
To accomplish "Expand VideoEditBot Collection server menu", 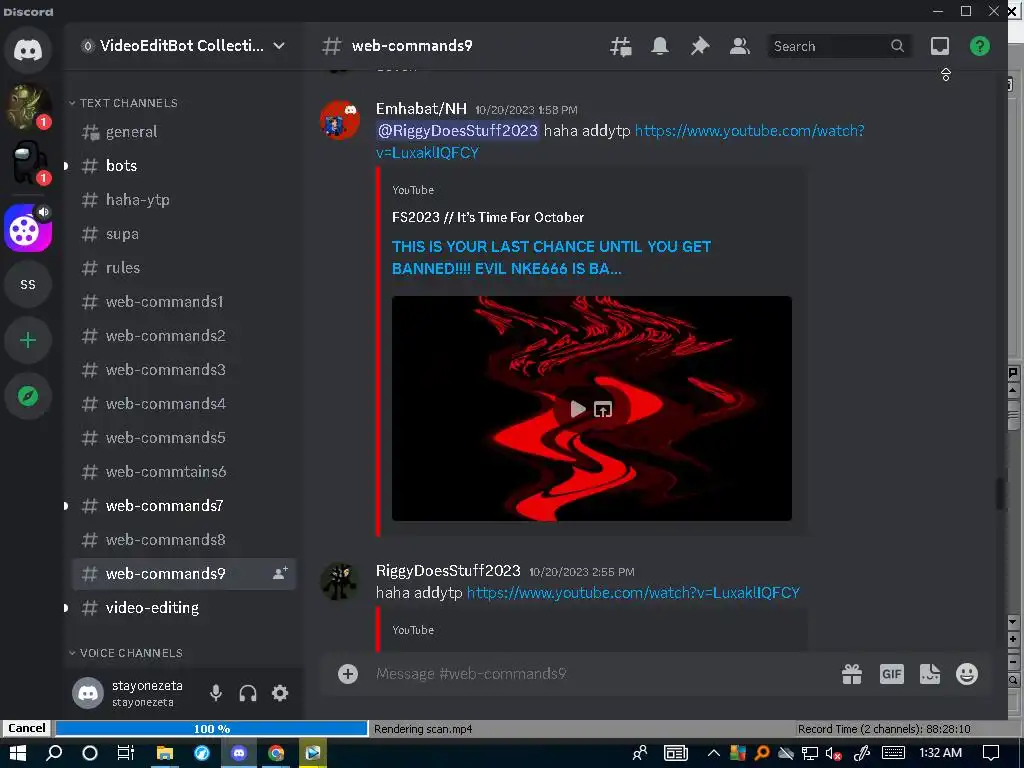I will pos(183,46).
